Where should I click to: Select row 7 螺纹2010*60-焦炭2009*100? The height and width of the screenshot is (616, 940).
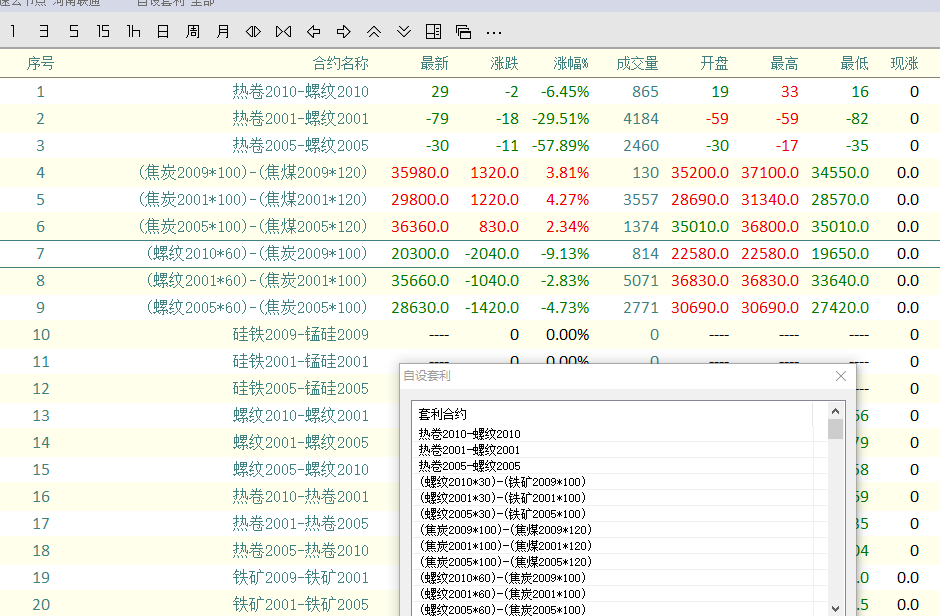(258, 254)
